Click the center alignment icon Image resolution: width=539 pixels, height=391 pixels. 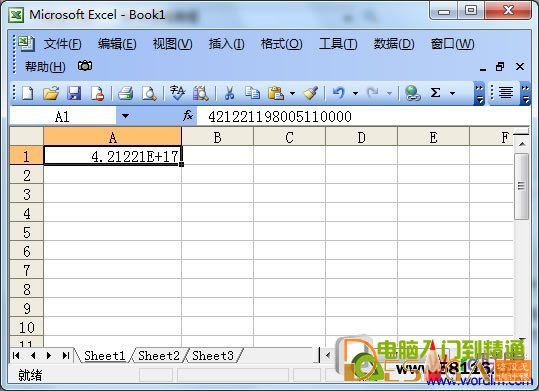coord(506,93)
